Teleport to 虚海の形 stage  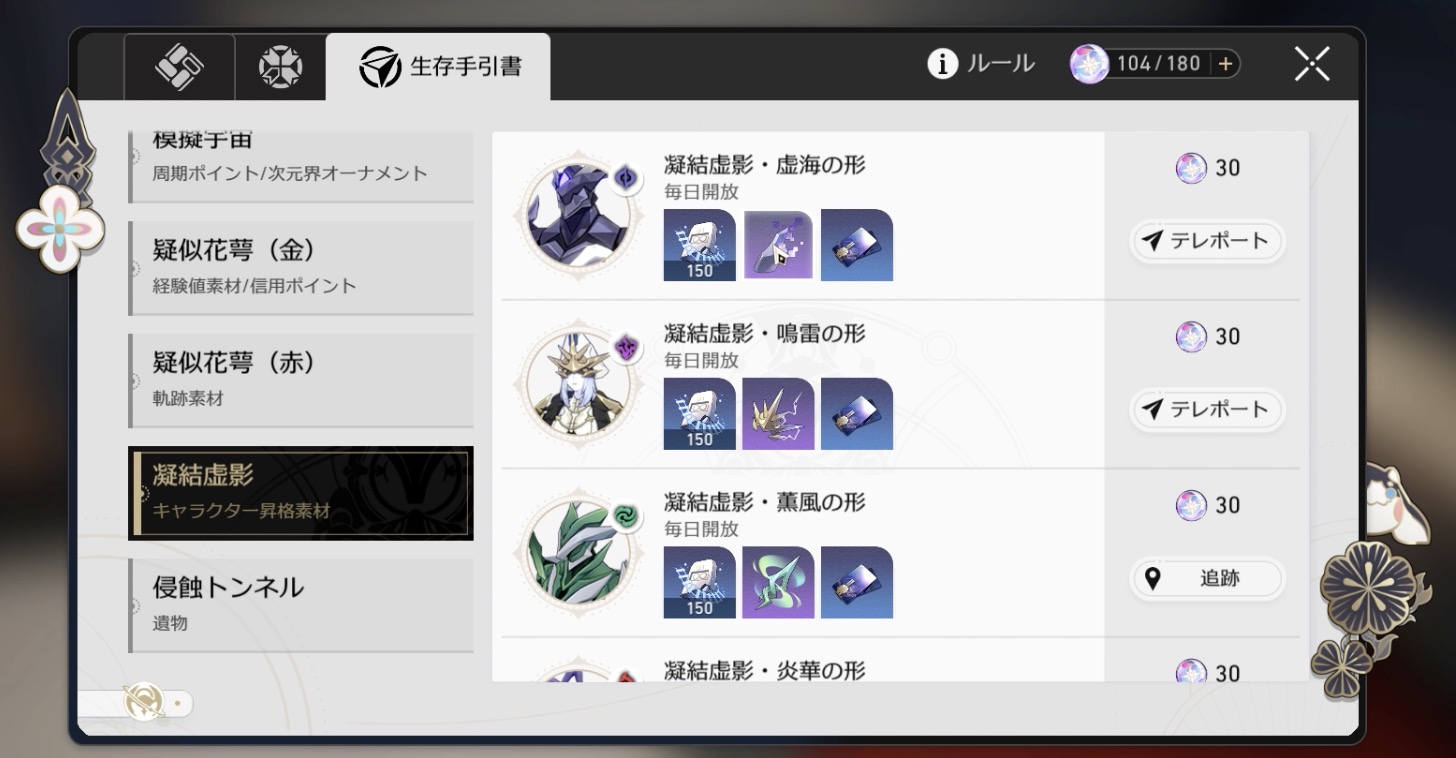coord(1207,241)
